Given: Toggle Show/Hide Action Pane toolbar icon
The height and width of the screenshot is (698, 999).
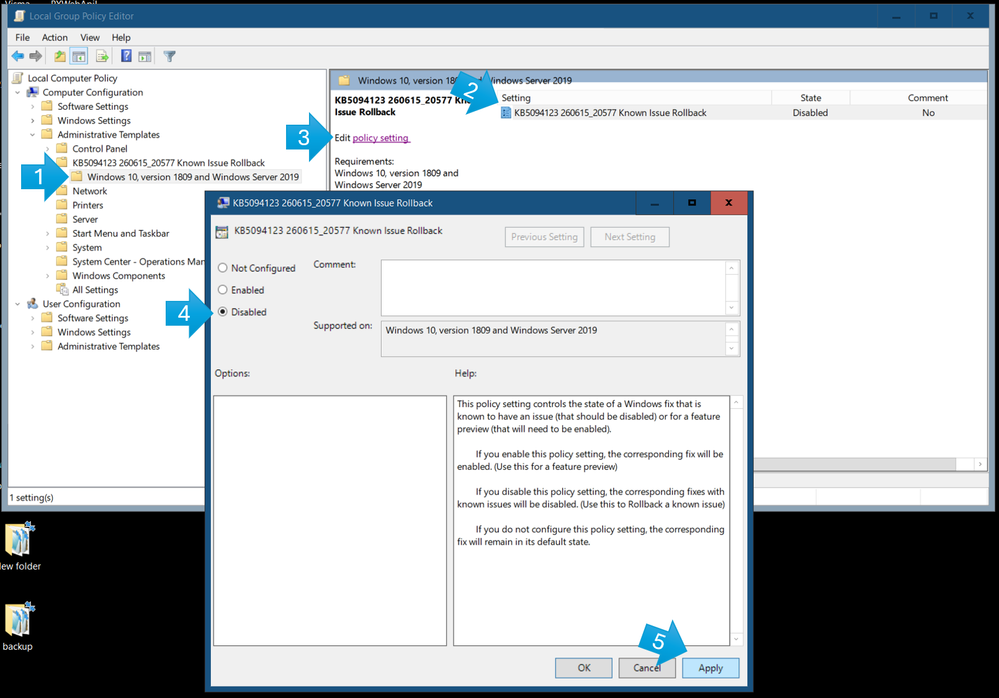Looking at the screenshot, I should pyautogui.click(x=145, y=56).
